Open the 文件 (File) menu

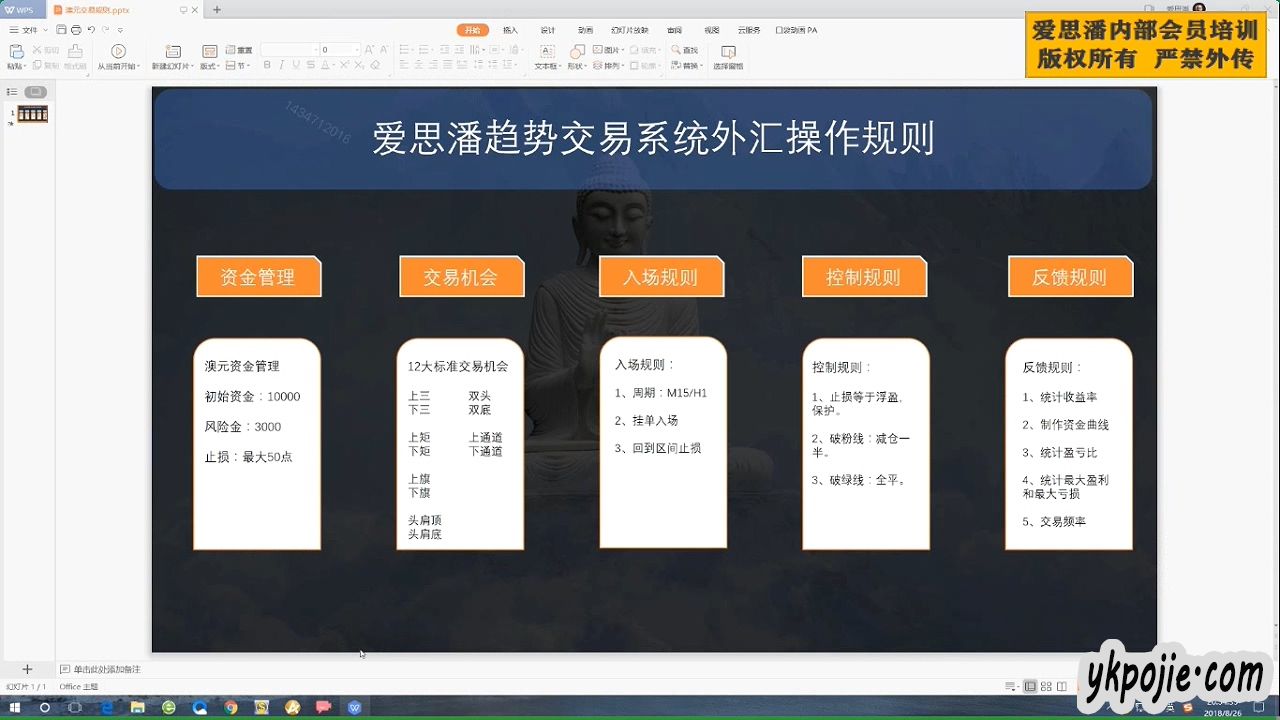click(28, 30)
